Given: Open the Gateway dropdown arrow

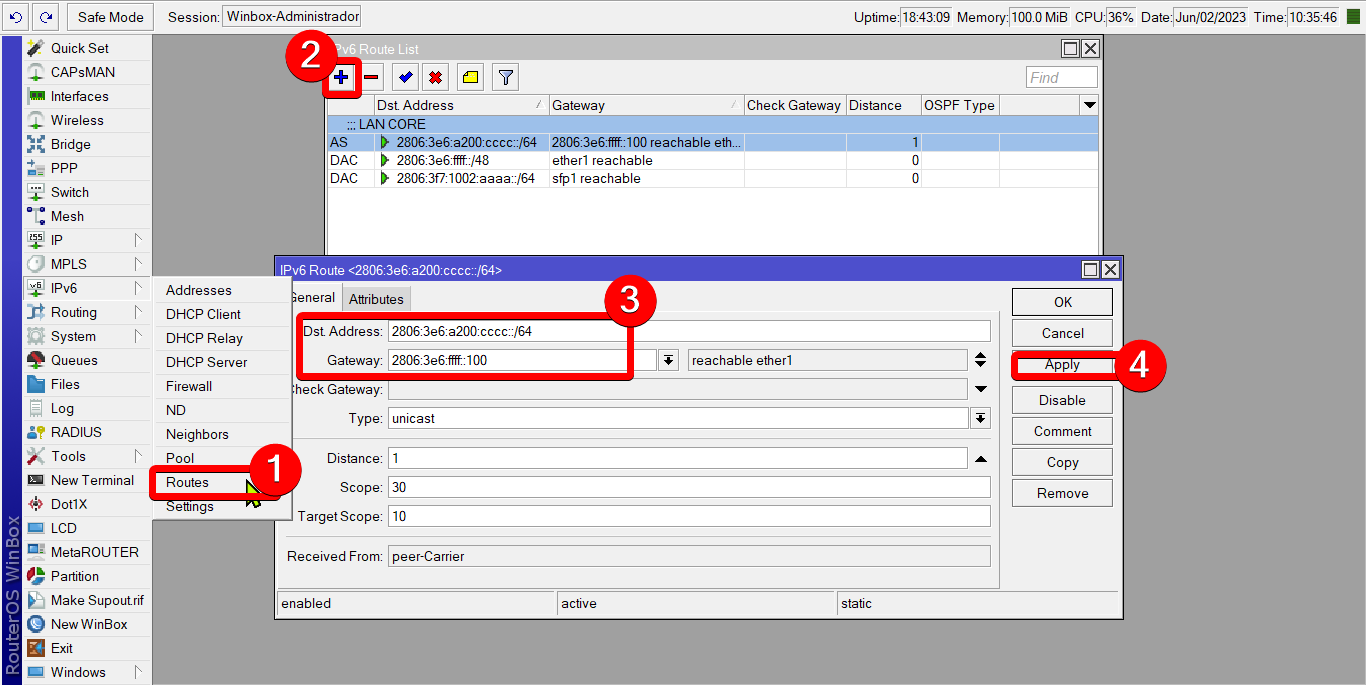Looking at the screenshot, I should (669, 360).
